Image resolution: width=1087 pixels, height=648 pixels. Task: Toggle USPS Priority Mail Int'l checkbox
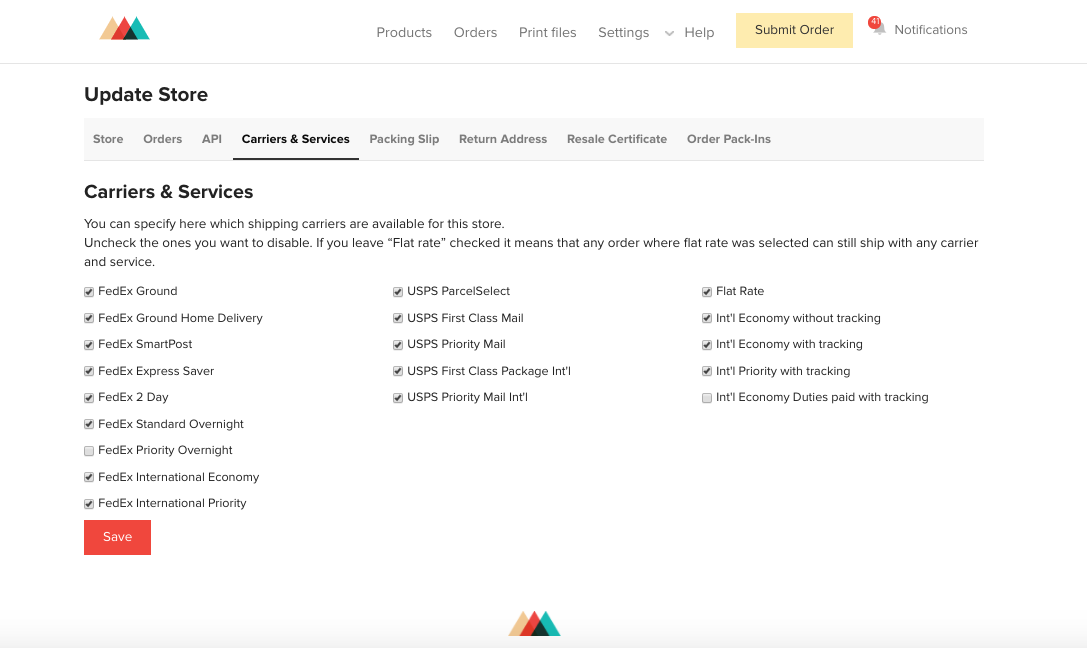click(x=398, y=398)
